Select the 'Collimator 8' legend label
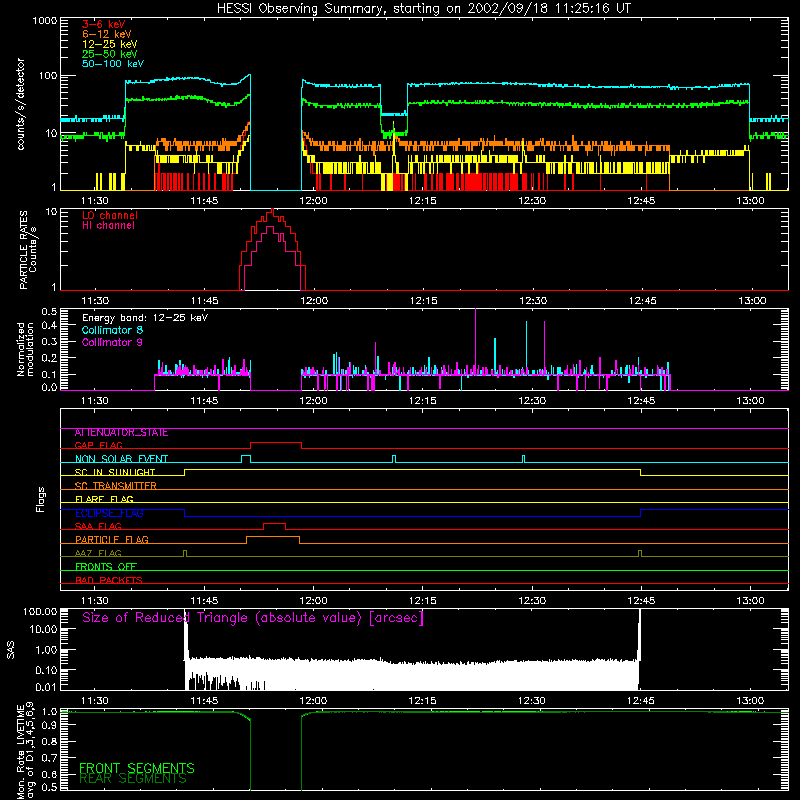This screenshot has width=800, height=800. click(x=112, y=330)
